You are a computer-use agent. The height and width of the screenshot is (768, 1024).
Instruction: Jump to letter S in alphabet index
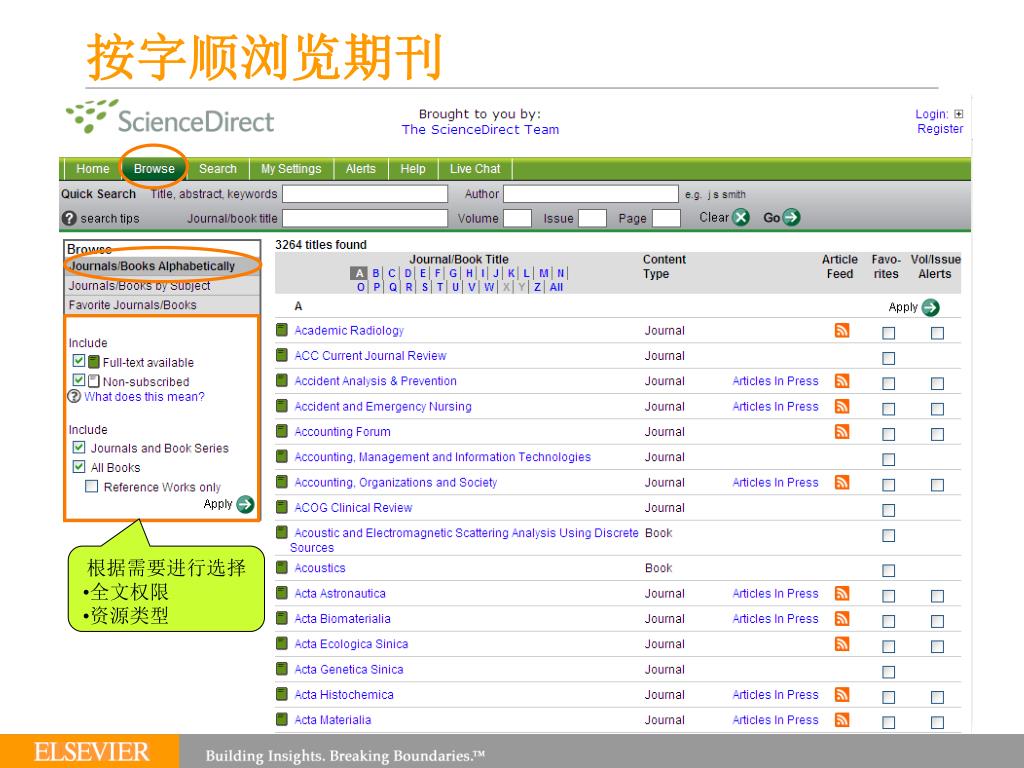pos(424,287)
